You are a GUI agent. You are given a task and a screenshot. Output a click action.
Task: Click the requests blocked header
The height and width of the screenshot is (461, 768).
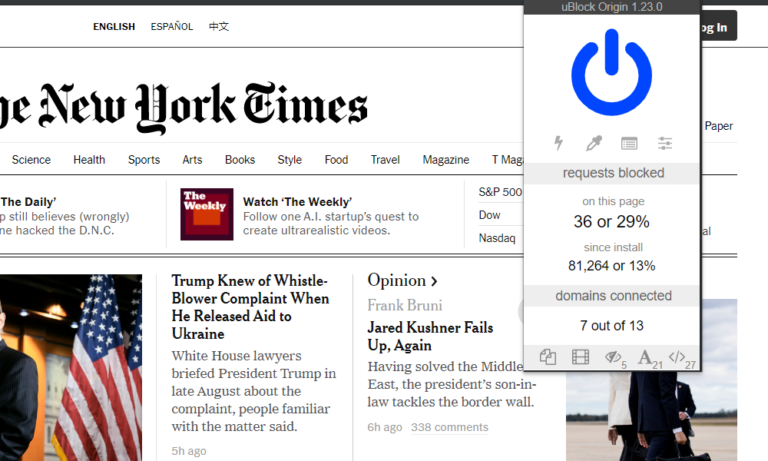tap(612, 173)
